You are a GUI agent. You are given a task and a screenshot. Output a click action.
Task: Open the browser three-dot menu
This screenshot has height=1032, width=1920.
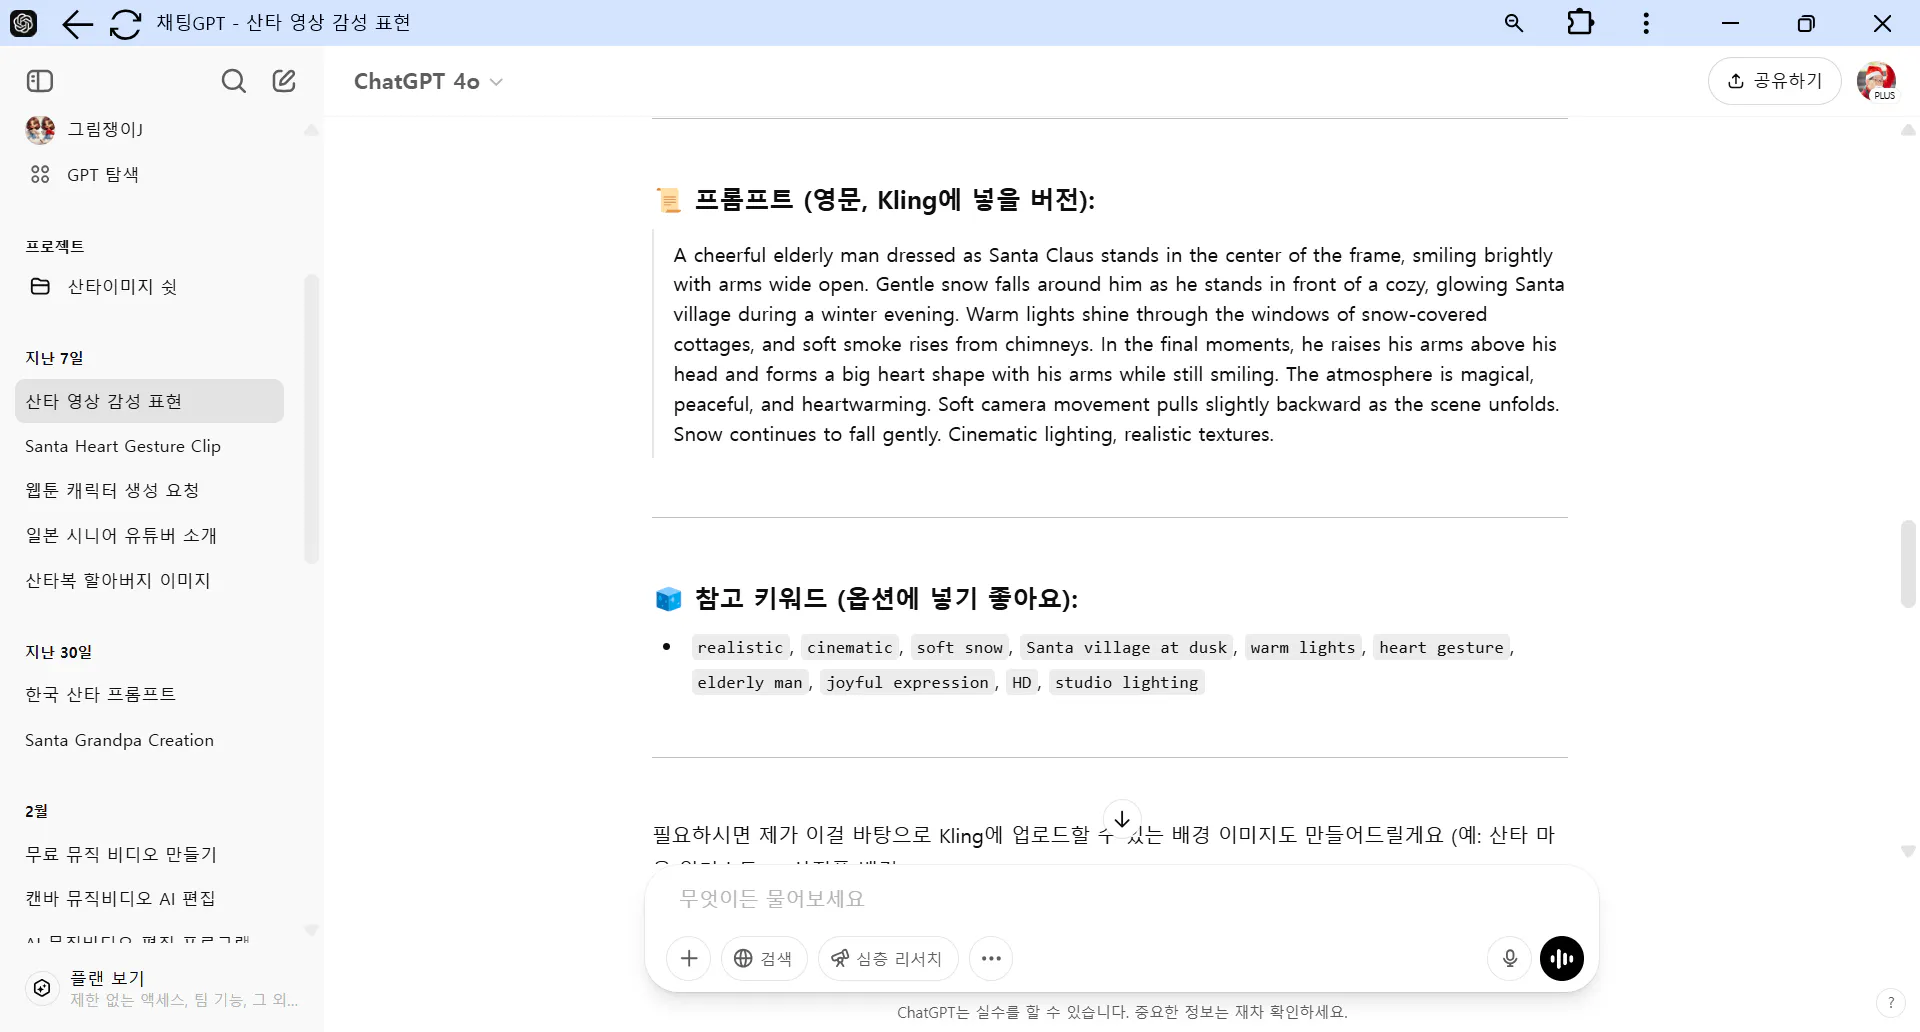coord(1646,22)
